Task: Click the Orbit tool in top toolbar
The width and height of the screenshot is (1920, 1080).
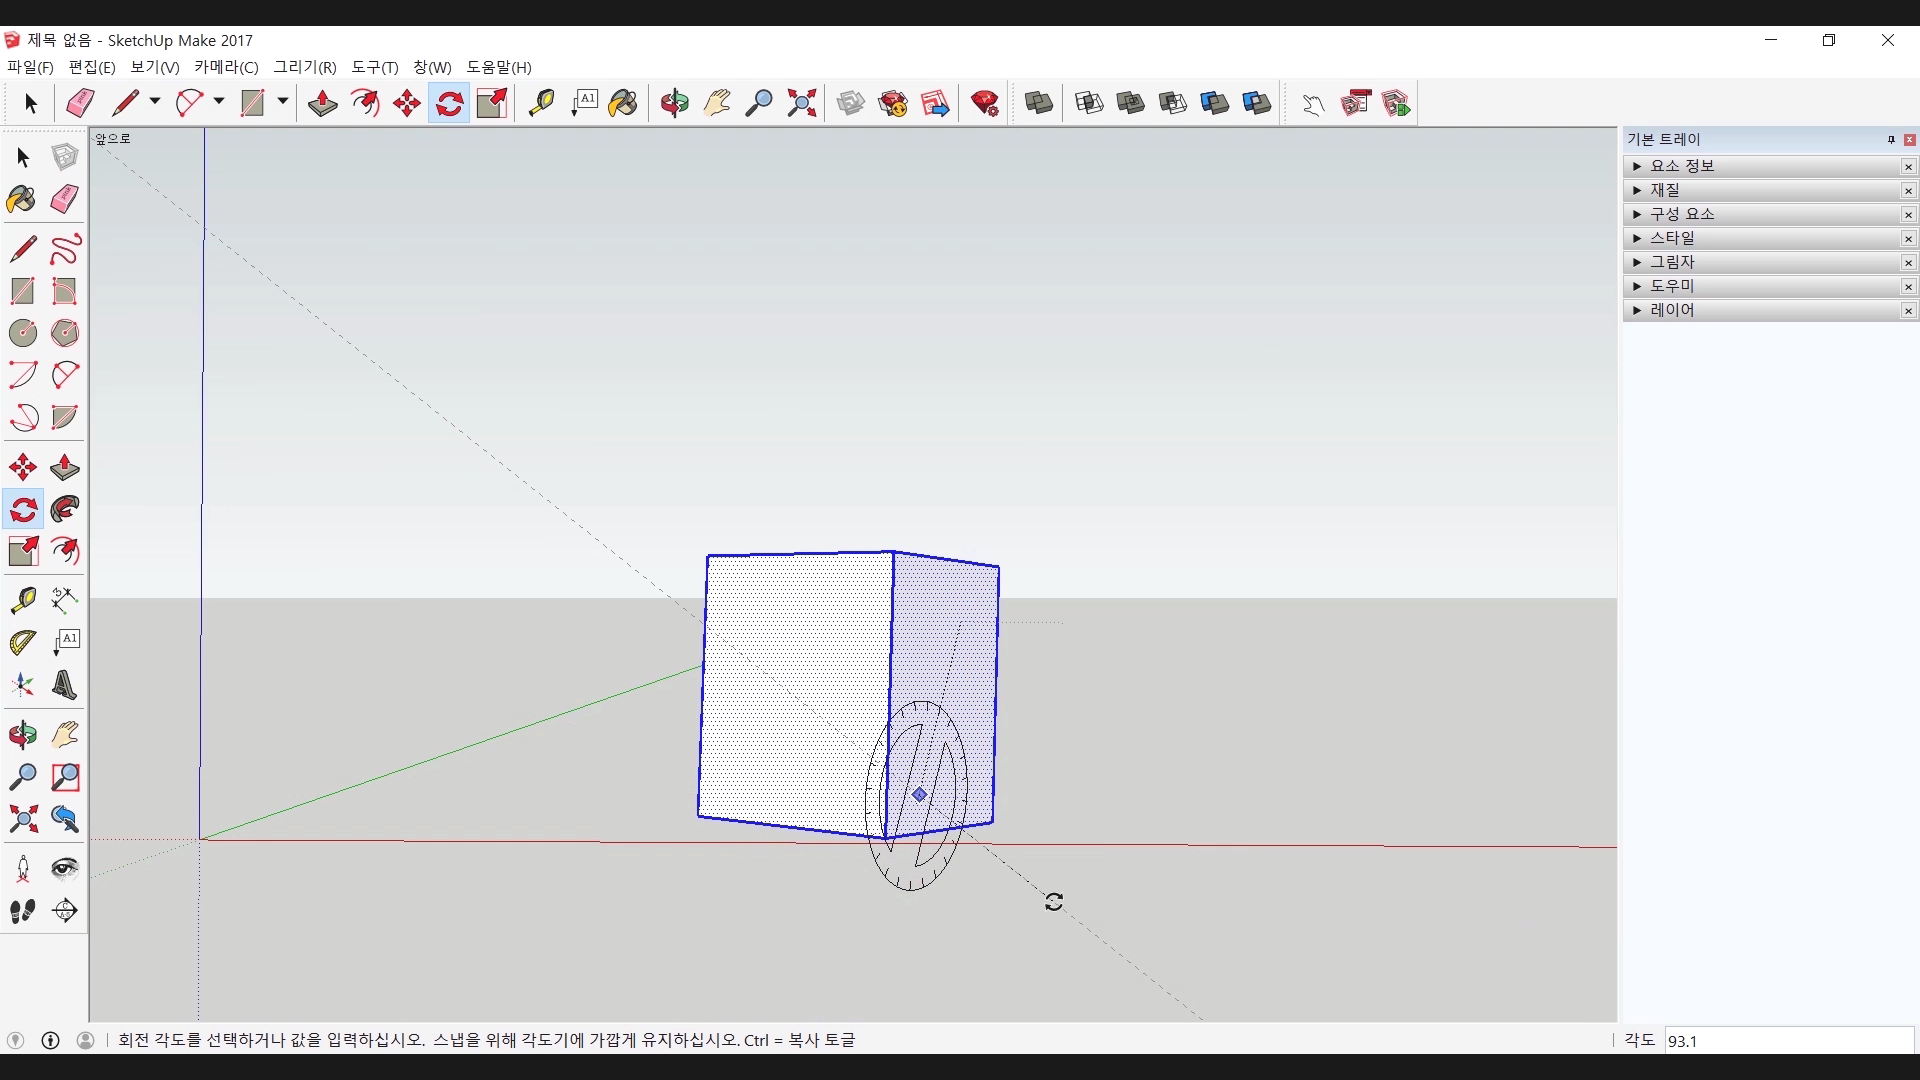Action: click(x=675, y=103)
